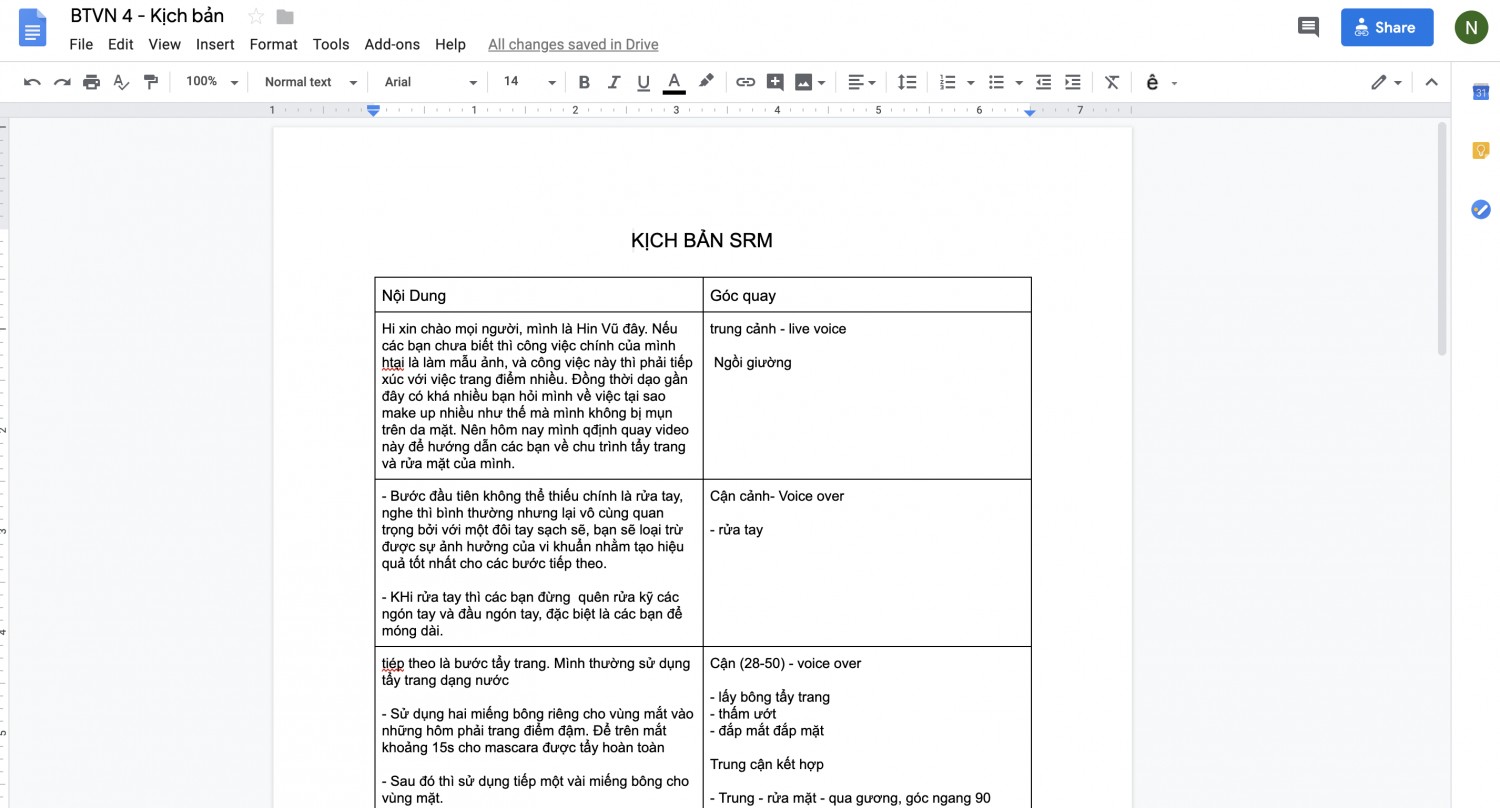This screenshot has height=808, width=1500.
Task: Open Google Tasks side panel
Action: pos(1481,209)
